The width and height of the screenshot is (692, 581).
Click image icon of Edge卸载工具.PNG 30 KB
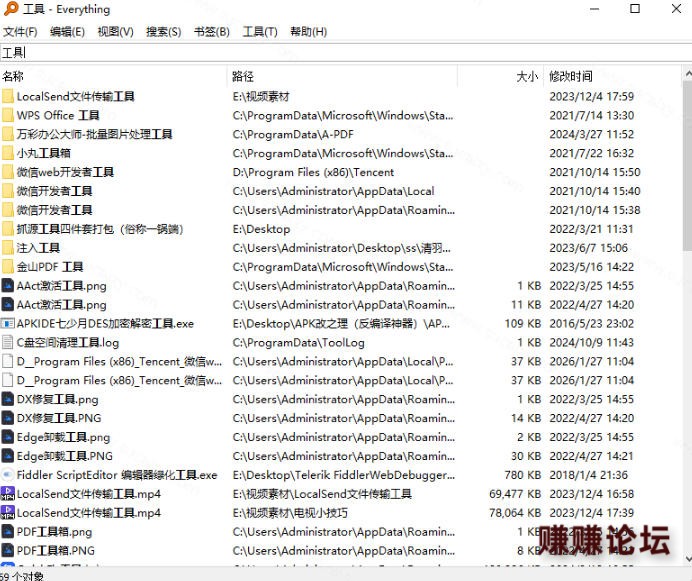8,456
